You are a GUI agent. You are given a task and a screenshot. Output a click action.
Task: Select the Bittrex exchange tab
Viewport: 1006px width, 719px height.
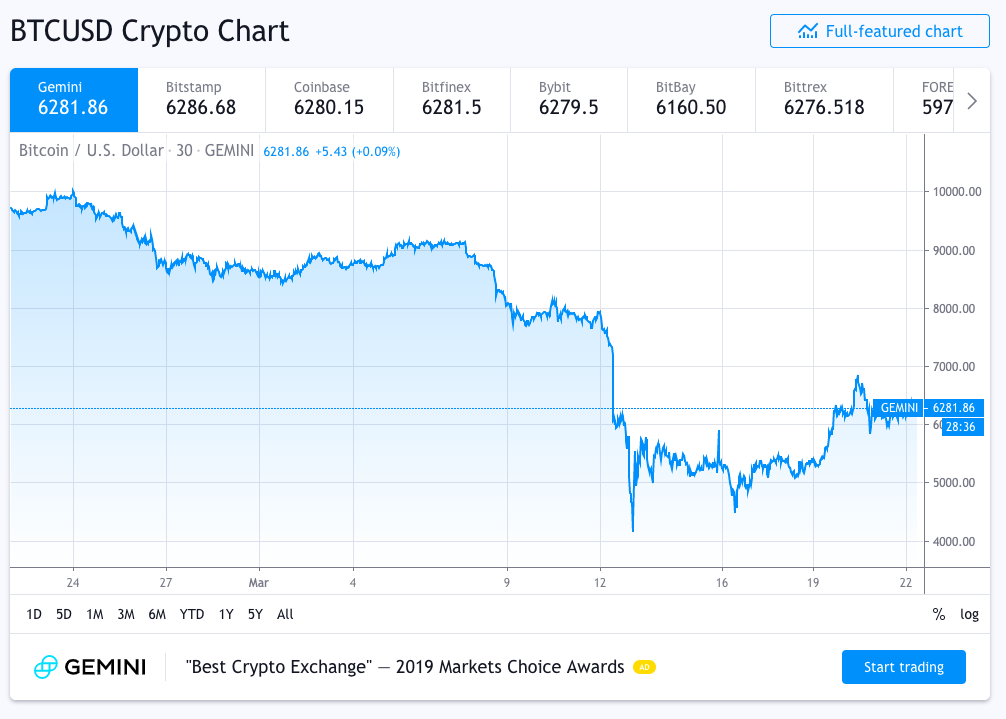[824, 99]
